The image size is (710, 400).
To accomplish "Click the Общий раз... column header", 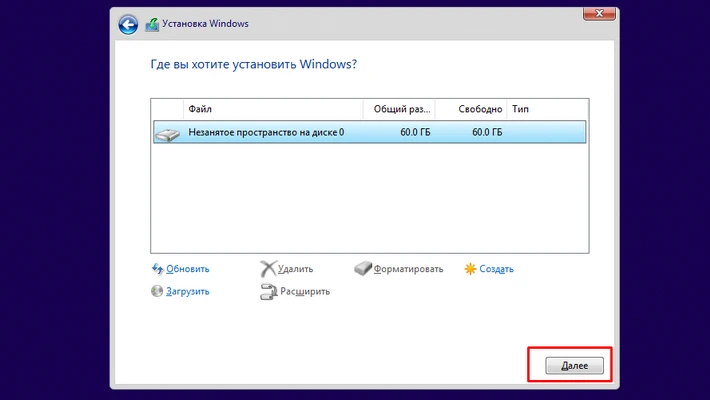I will [x=399, y=109].
